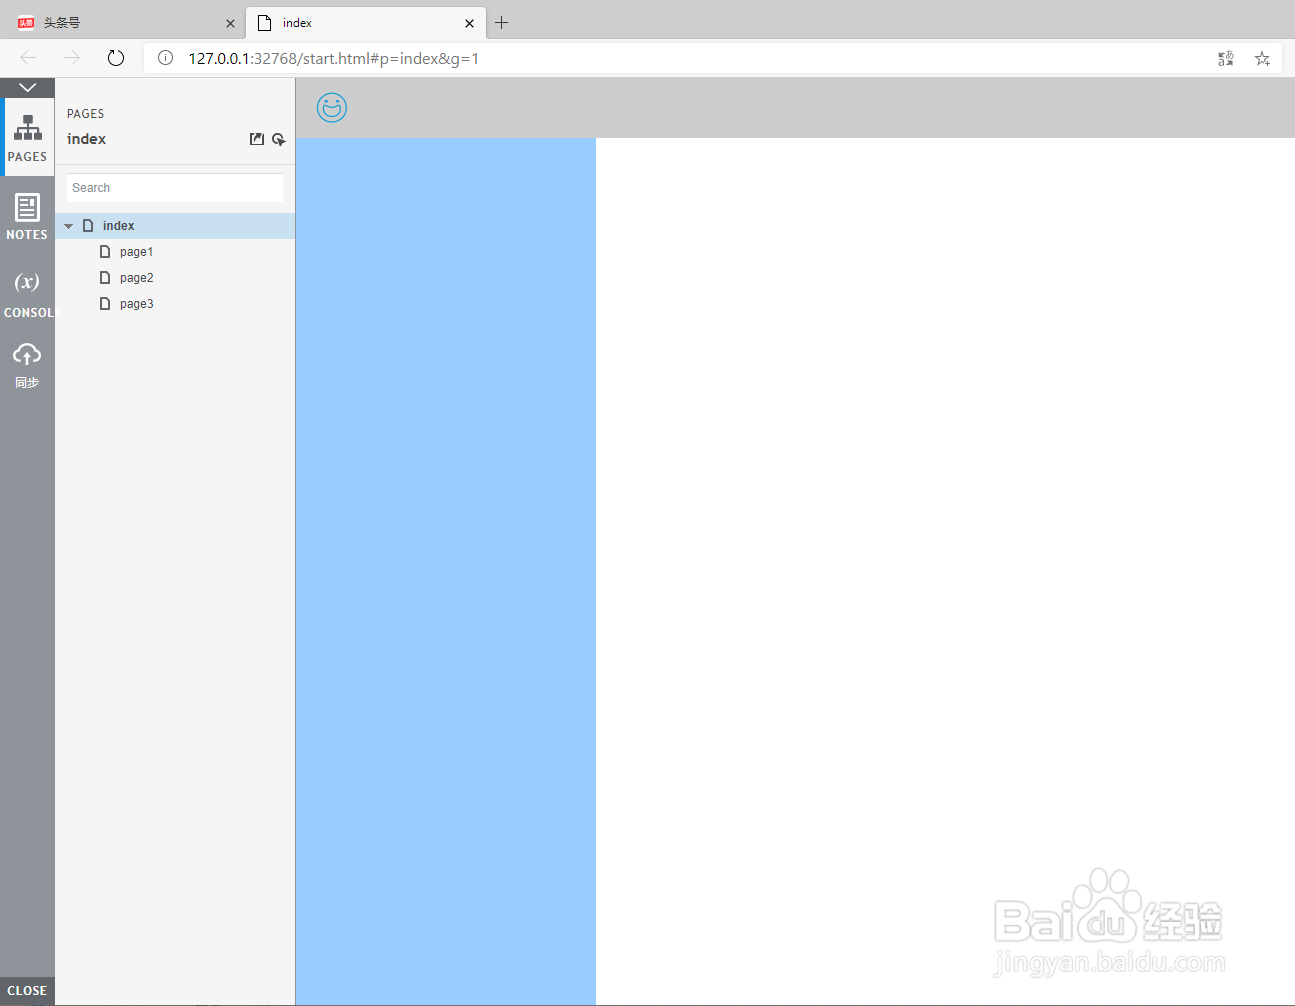Open the NOTES panel
The image size is (1295, 1006).
(27, 216)
